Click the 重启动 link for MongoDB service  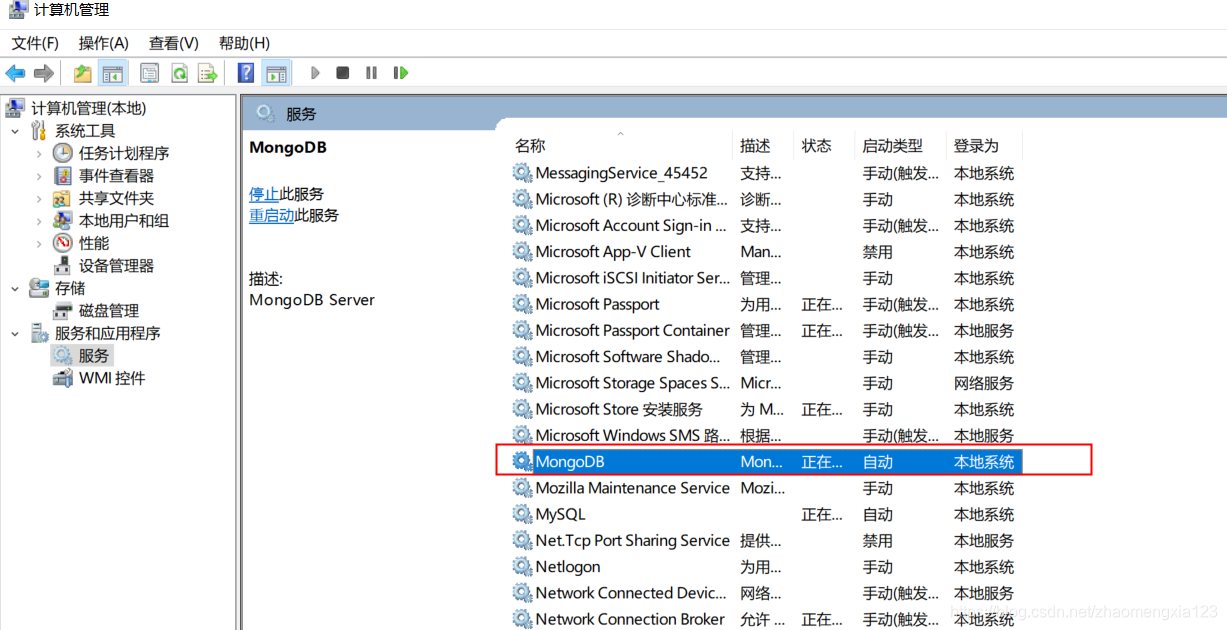272,215
